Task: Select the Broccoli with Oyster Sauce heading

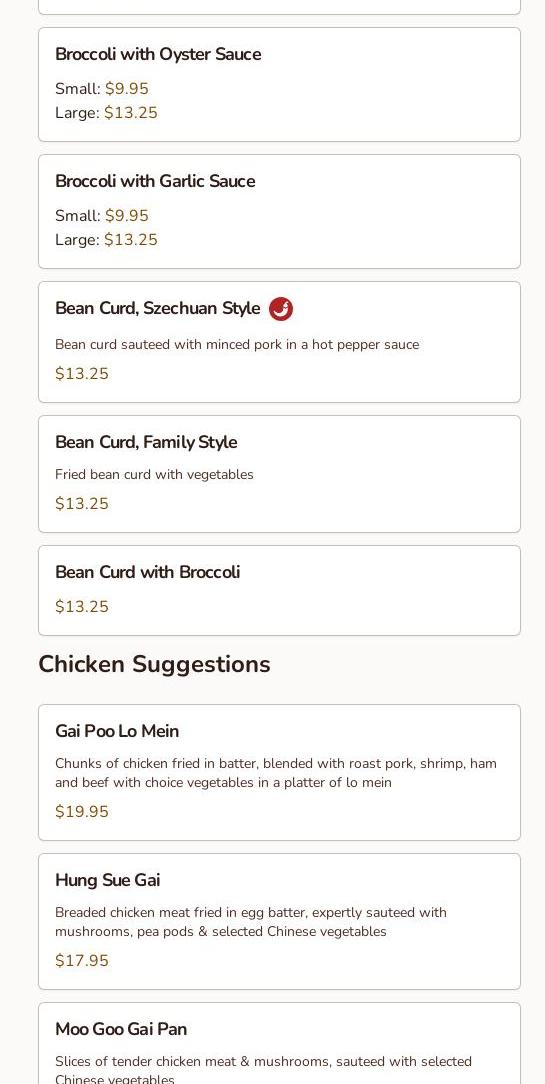Action: pyautogui.click(x=158, y=55)
